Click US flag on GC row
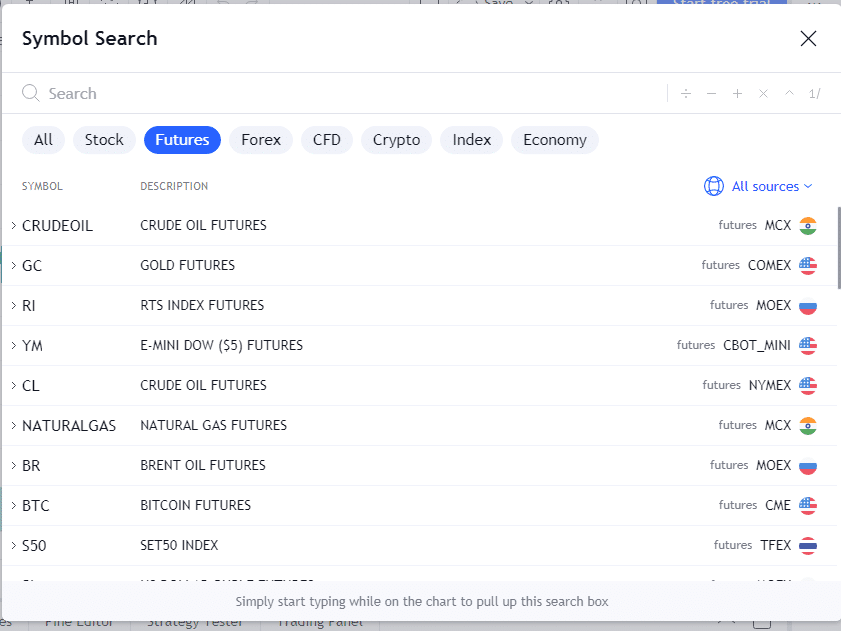This screenshot has height=631, width=841. coord(808,266)
